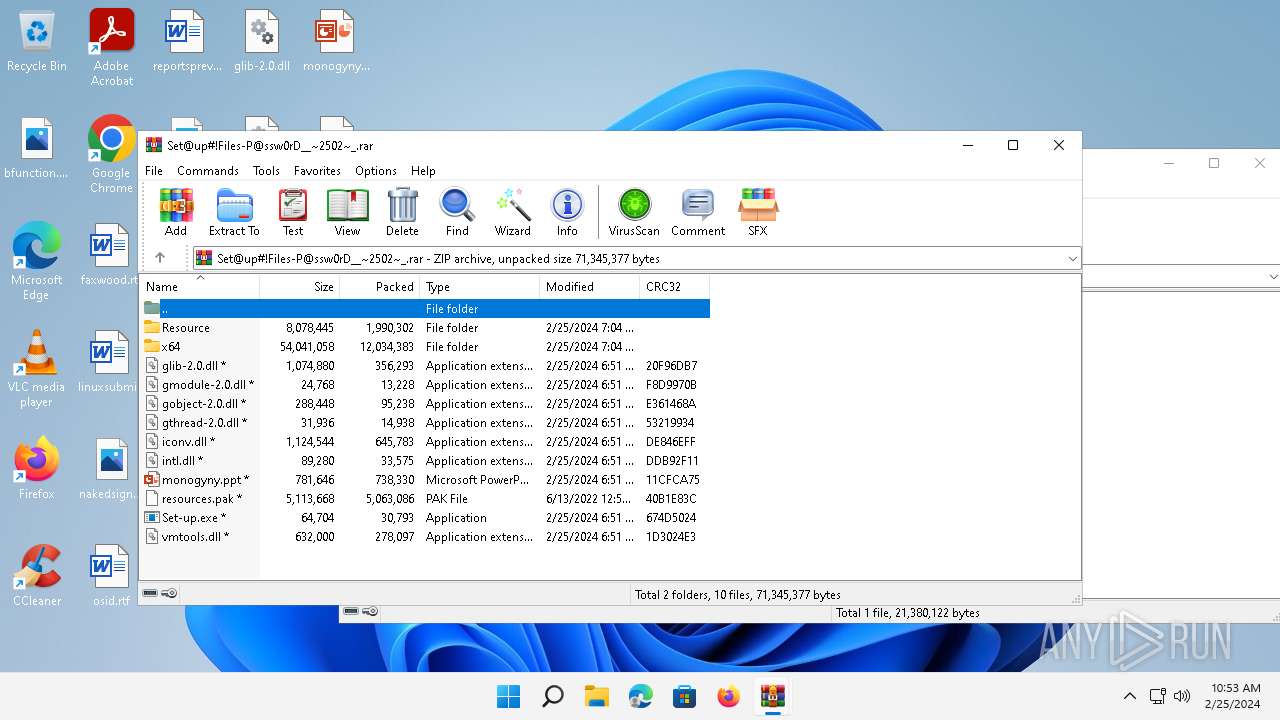Open Microsoft Store from the taskbar
This screenshot has width=1280, height=720.
(x=685, y=696)
